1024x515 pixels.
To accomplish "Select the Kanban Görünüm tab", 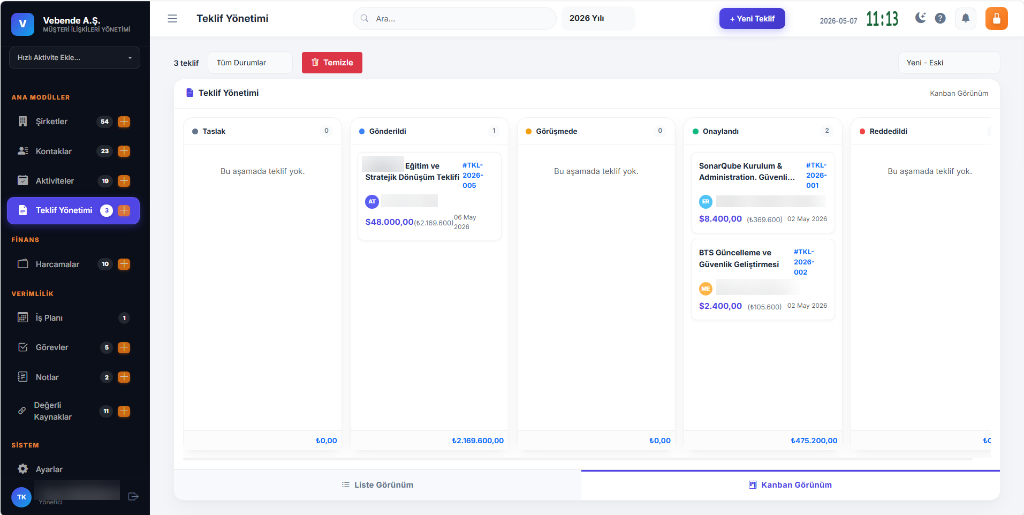I will click(790, 485).
